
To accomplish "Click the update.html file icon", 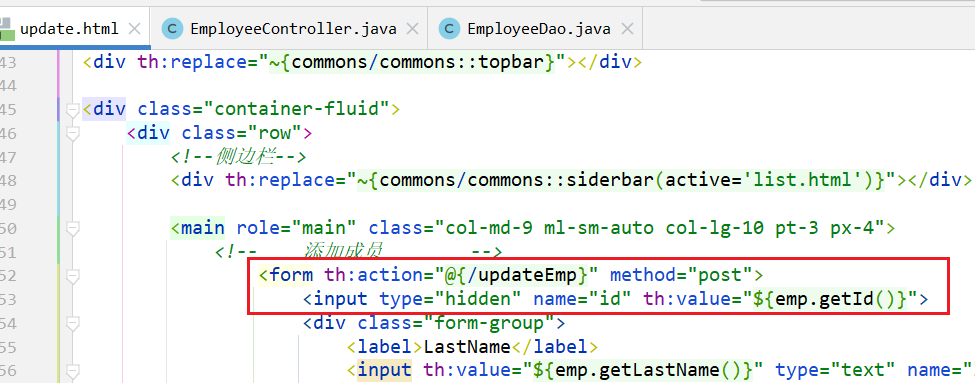I will pyautogui.click(x=6, y=29).
